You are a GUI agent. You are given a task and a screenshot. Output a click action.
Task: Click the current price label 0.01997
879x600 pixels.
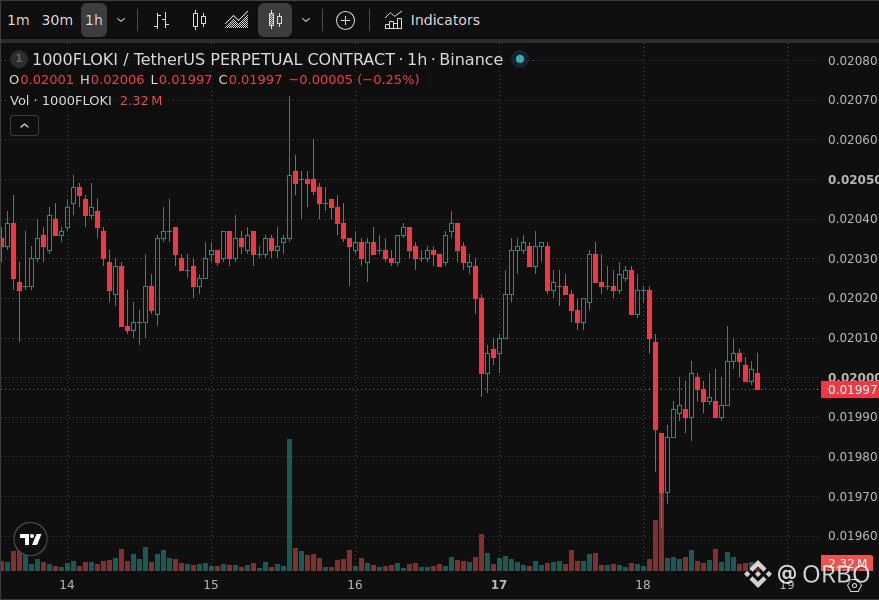point(850,390)
